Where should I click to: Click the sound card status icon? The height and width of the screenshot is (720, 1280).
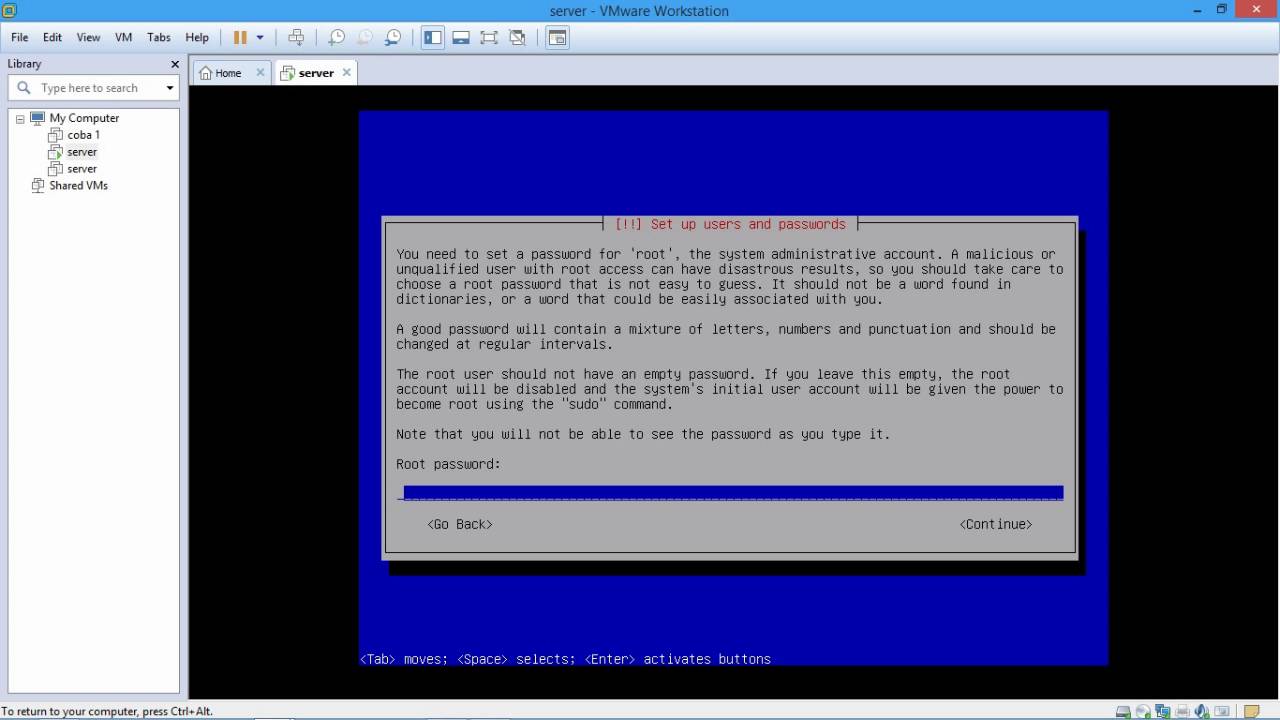coord(1202,711)
